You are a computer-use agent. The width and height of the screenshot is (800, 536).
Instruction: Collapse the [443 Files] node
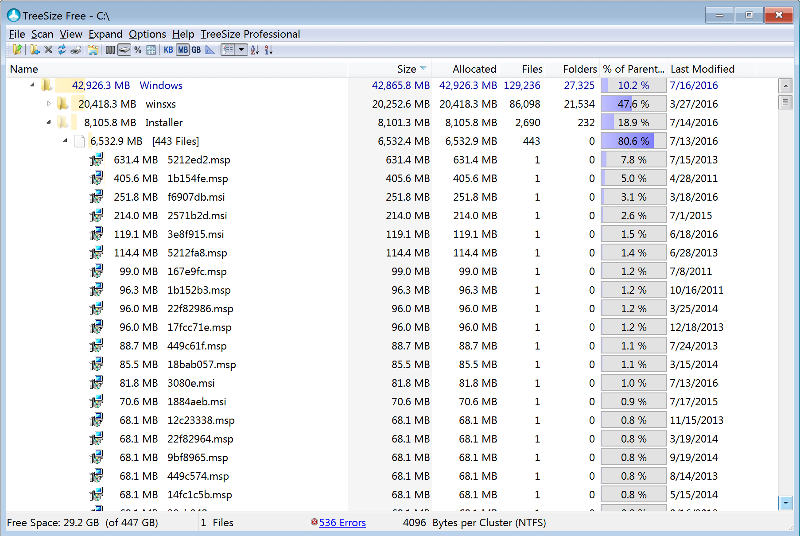(x=65, y=140)
